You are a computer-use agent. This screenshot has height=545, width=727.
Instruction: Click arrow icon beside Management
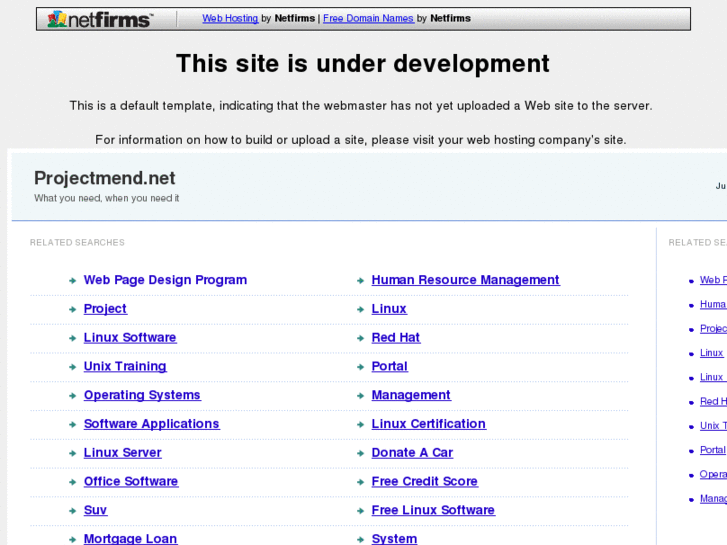tap(360, 396)
